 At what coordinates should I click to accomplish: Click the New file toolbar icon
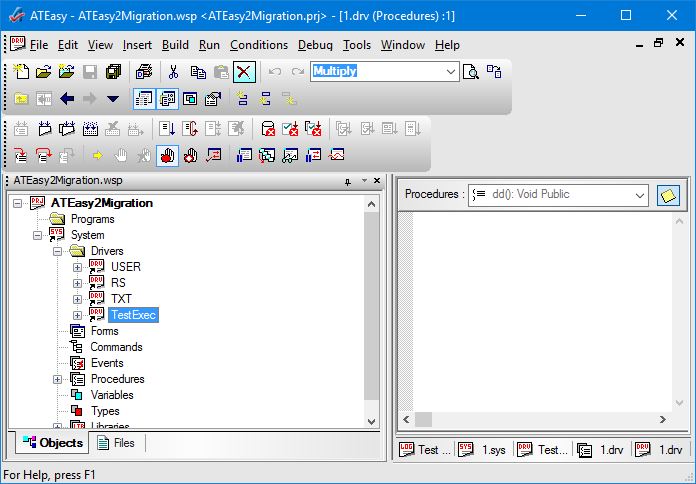[20, 71]
